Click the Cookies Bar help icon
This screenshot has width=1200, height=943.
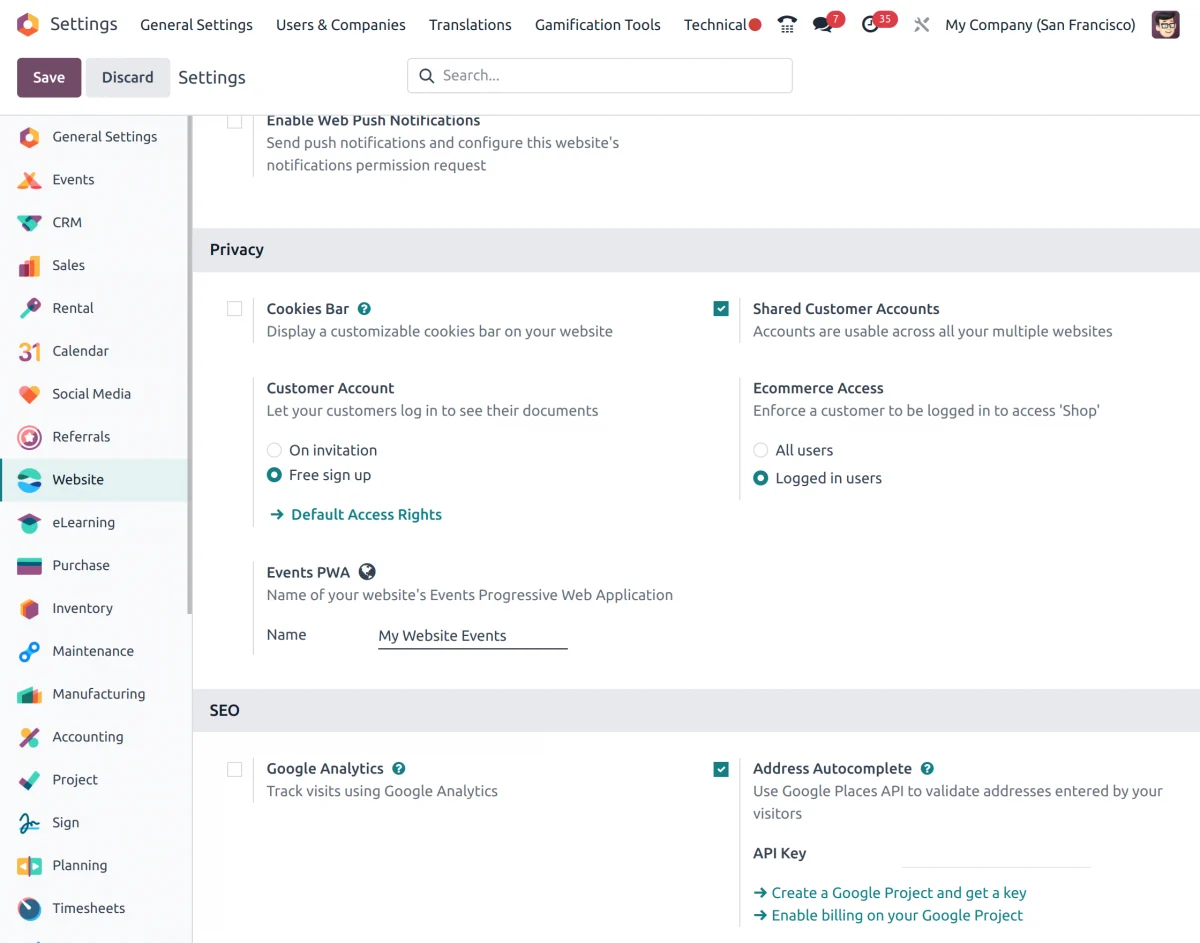point(363,308)
